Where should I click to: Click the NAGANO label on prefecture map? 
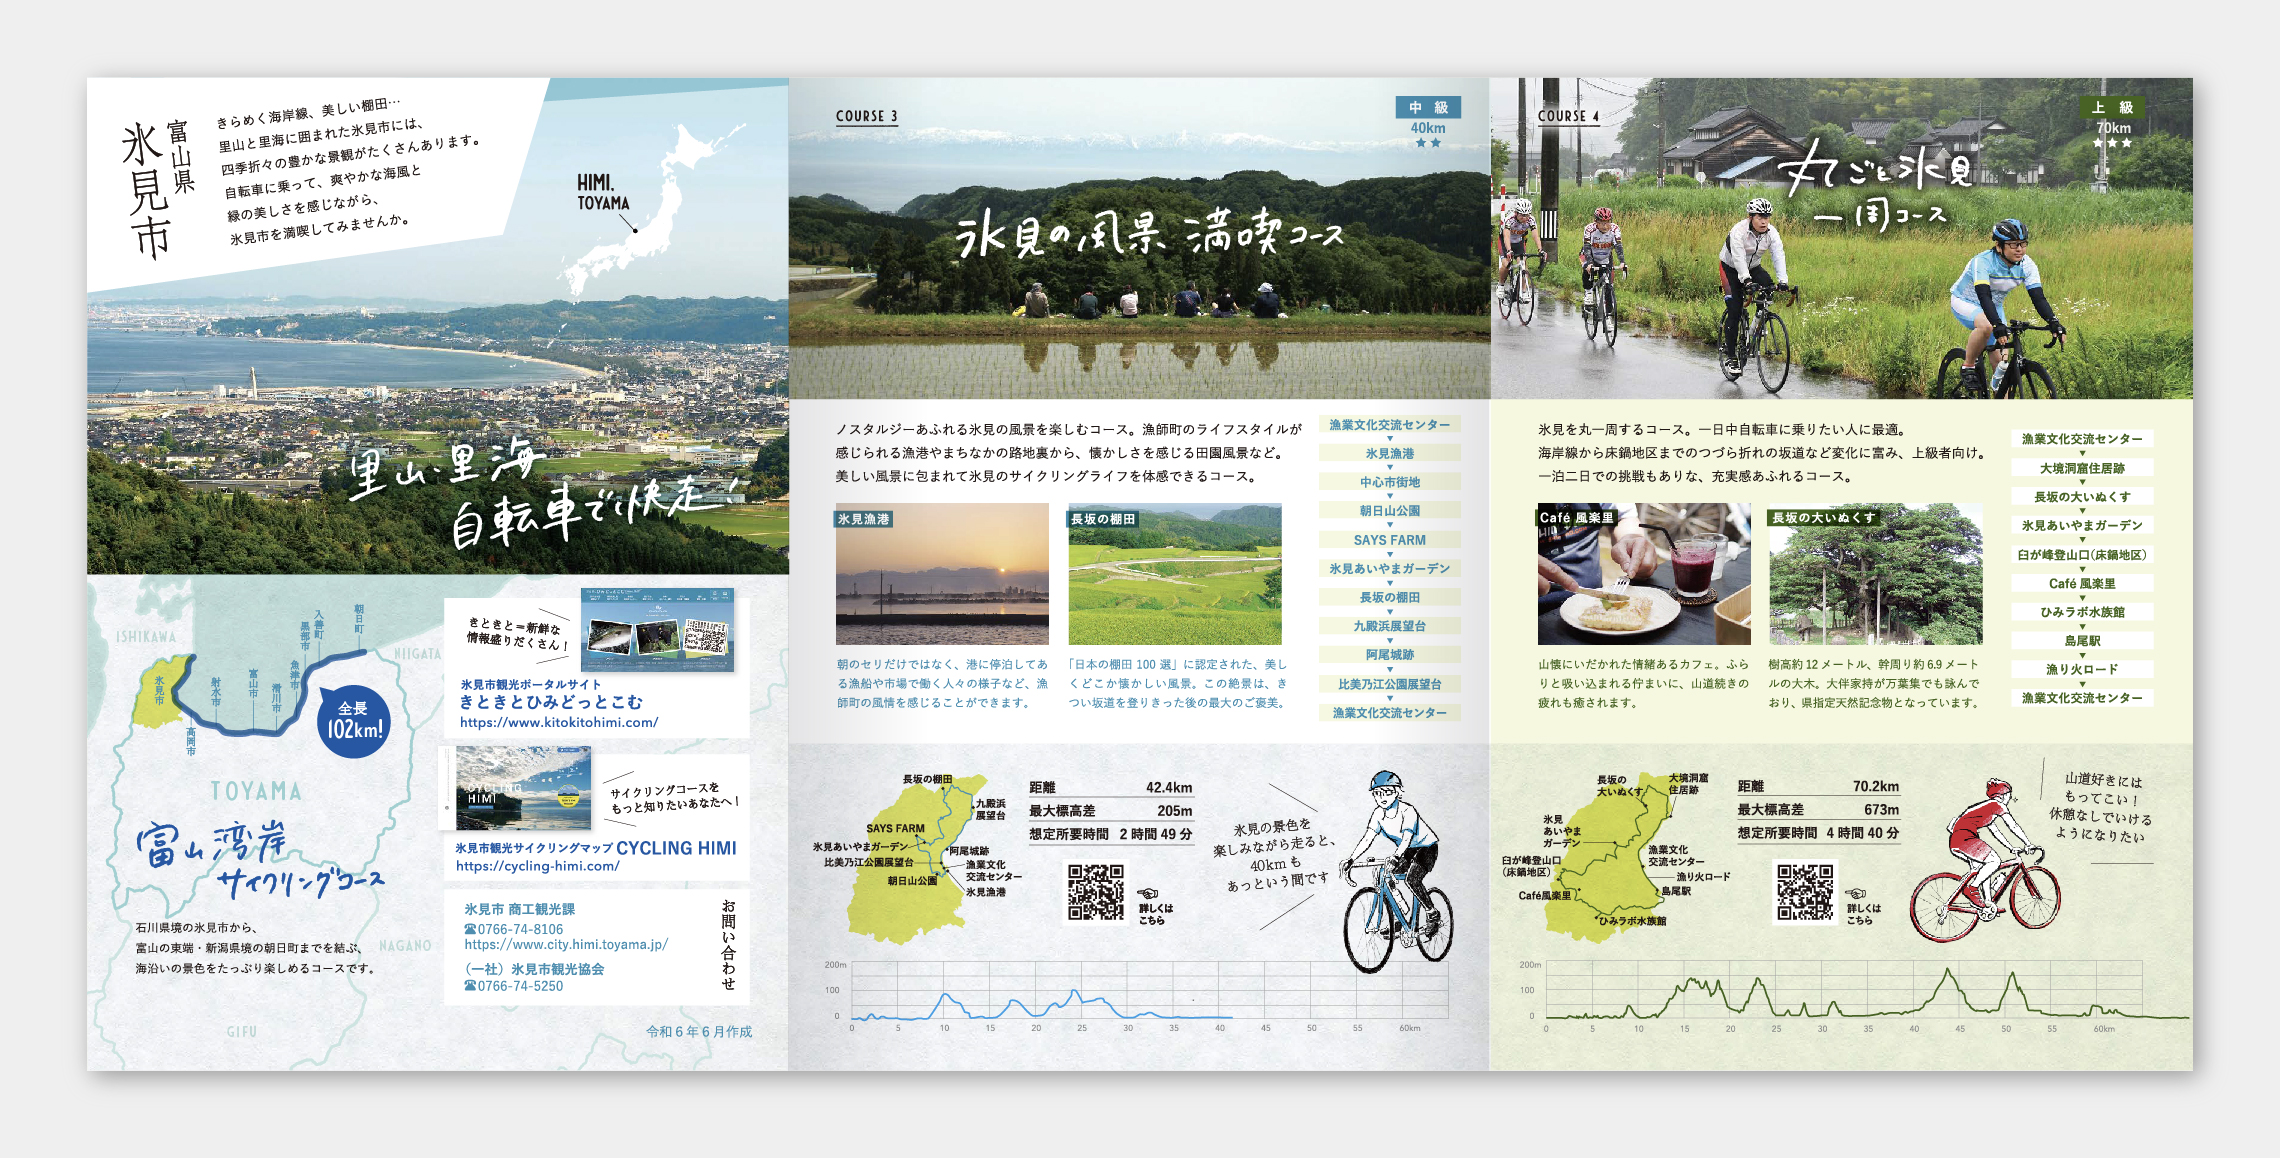pos(406,946)
